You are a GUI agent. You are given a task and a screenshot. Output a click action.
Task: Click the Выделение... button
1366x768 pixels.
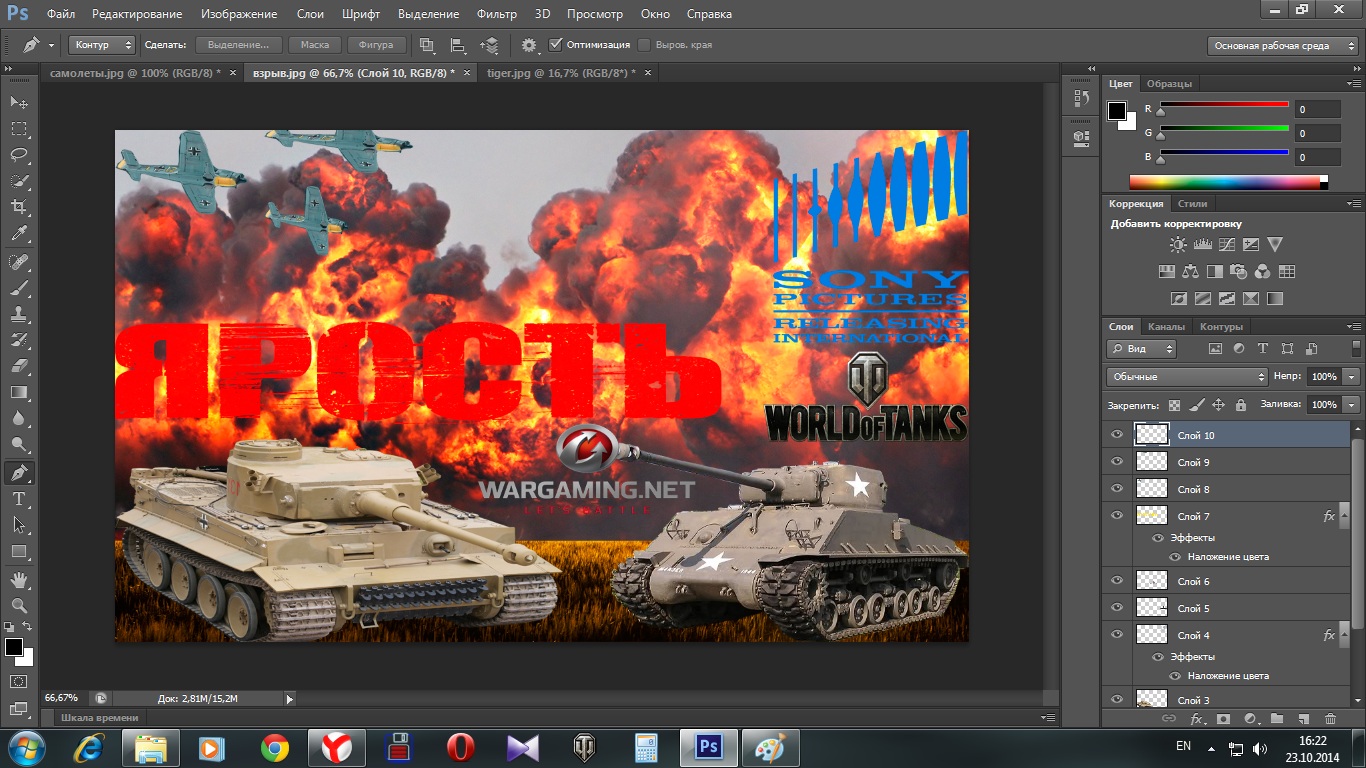[239, 45]
